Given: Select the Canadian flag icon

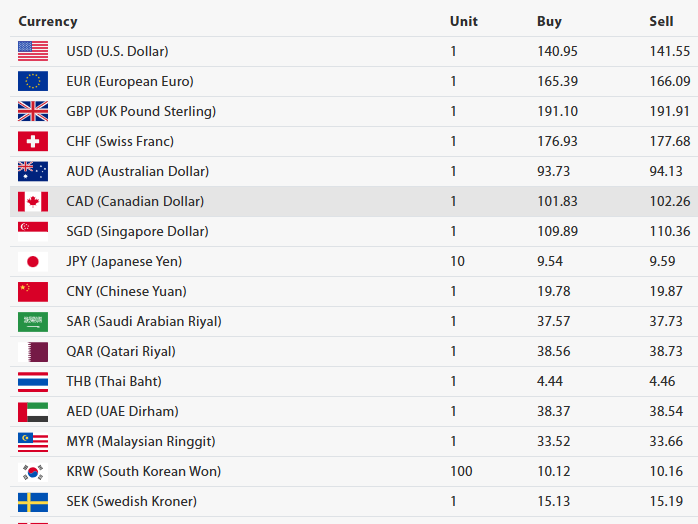Looking at the screenshot, I should pos(32,201).
